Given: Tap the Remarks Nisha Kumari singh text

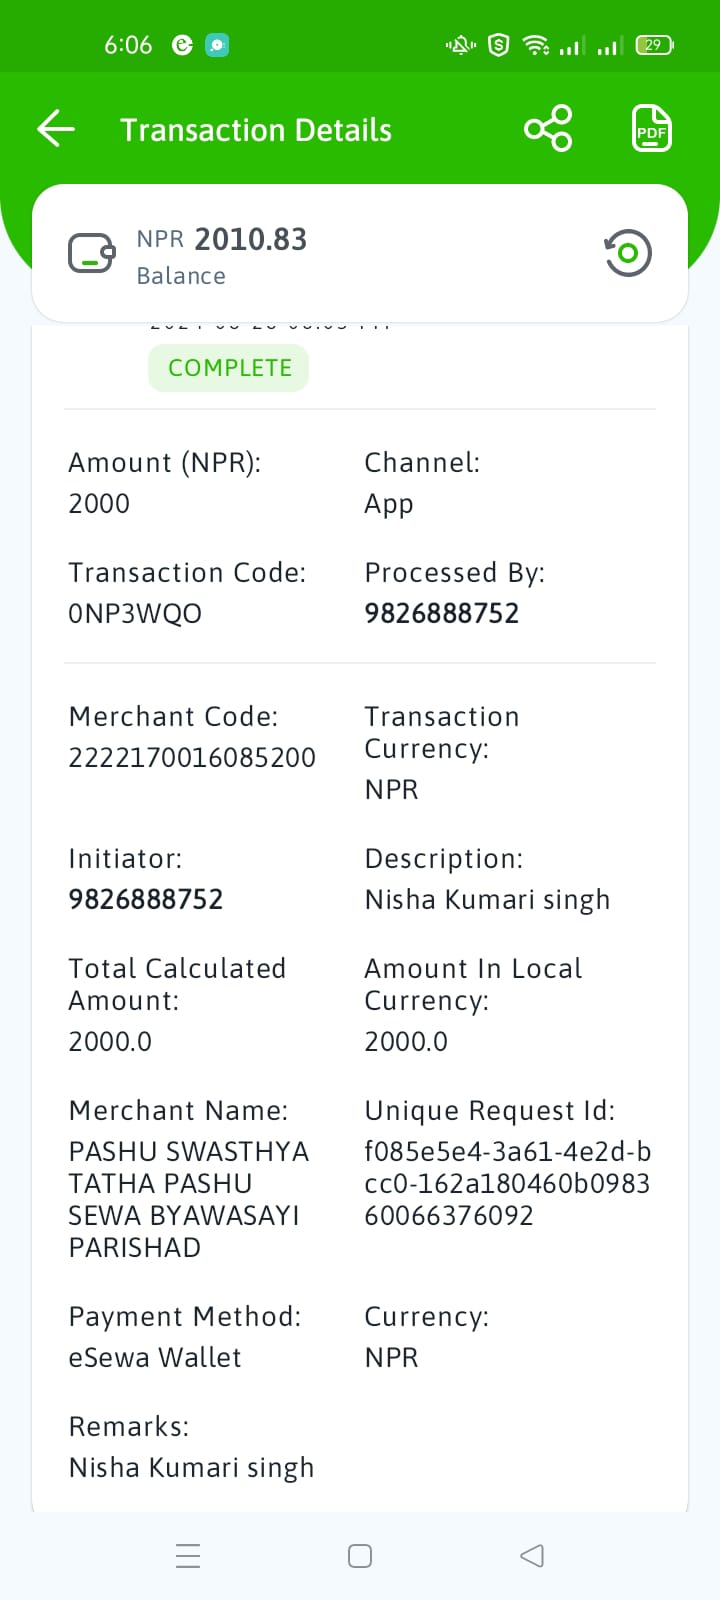Looking at the screenshot, I should 191,1468.
